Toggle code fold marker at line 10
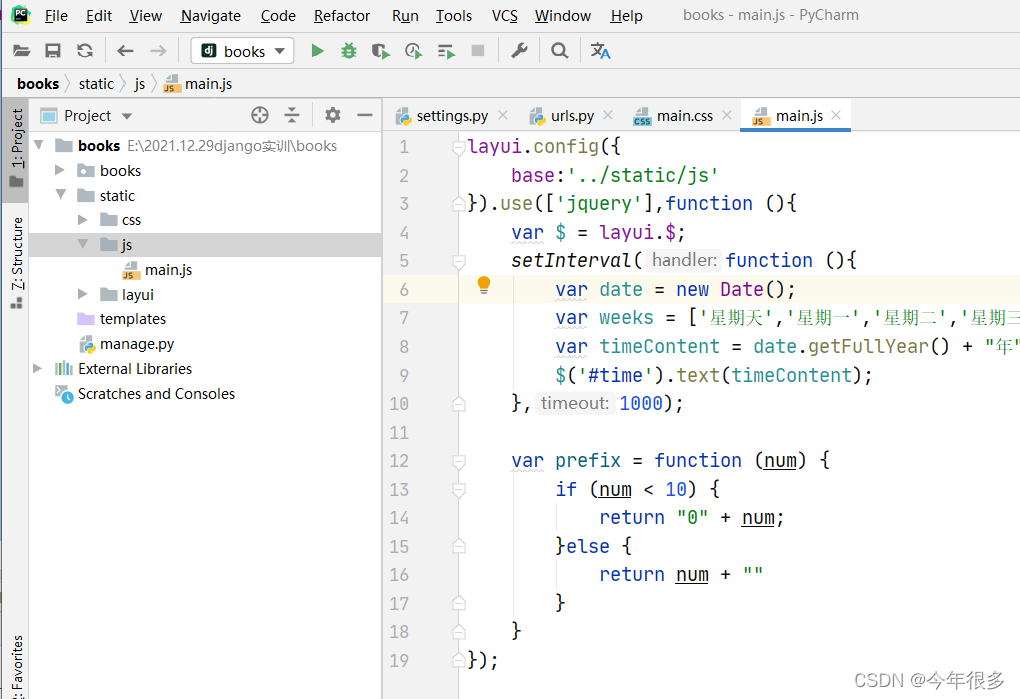This screenshot has width=1020, height=699. (459, 403)
